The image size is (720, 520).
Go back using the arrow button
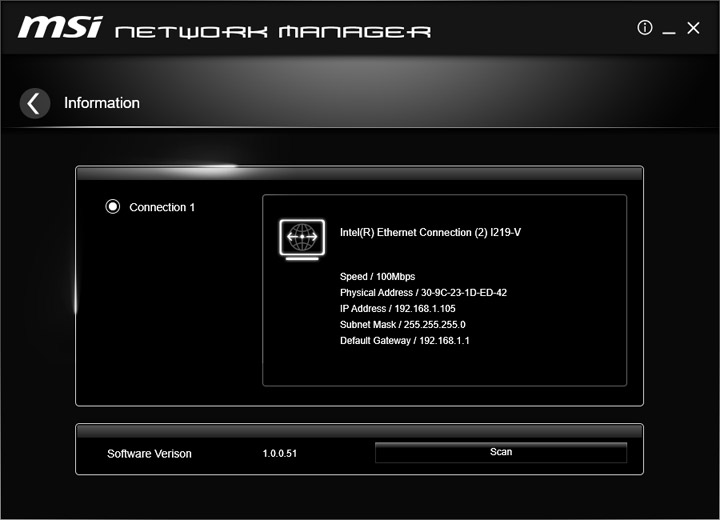35,103
